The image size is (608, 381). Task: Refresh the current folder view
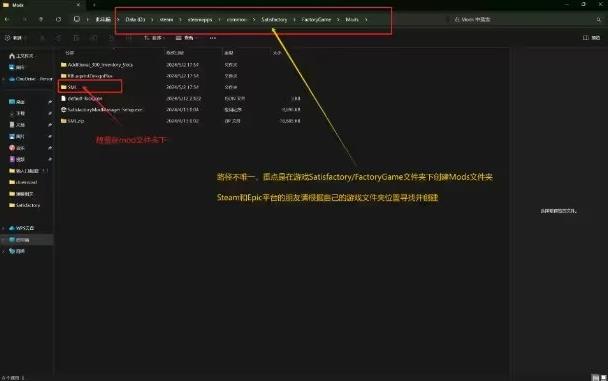point(58,19)
